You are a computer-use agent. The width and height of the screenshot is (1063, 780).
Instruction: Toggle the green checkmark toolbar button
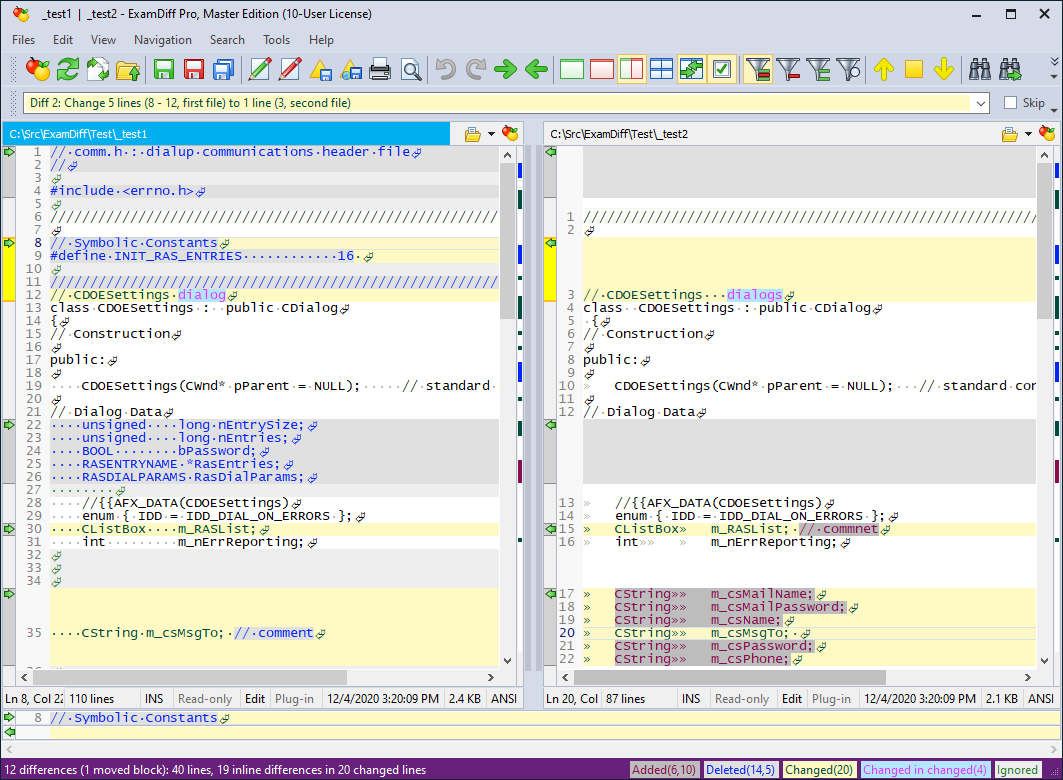(721, 69)
